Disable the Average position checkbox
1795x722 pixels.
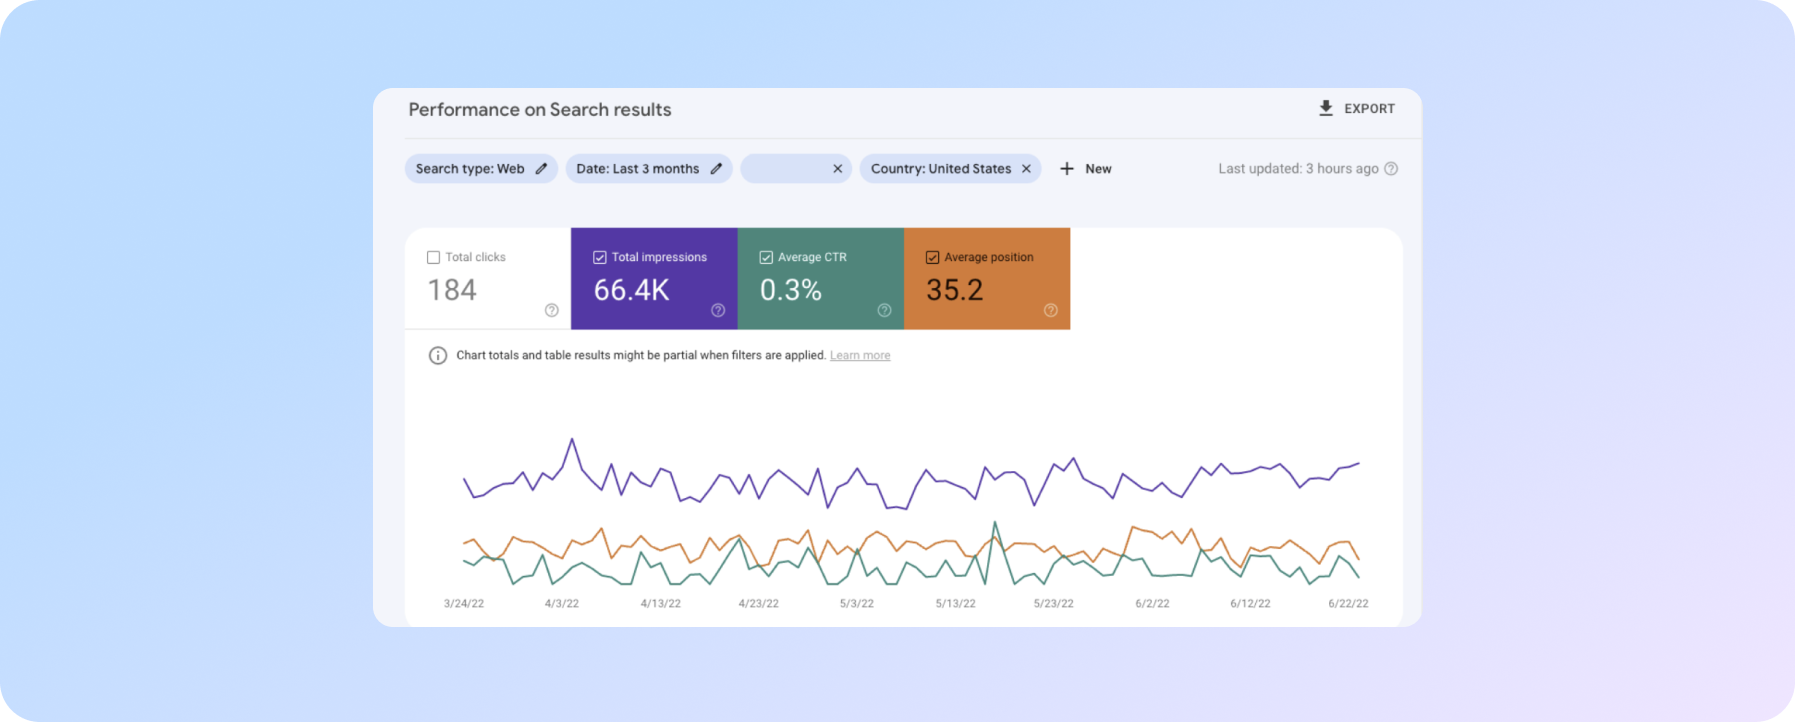[932, 257]
